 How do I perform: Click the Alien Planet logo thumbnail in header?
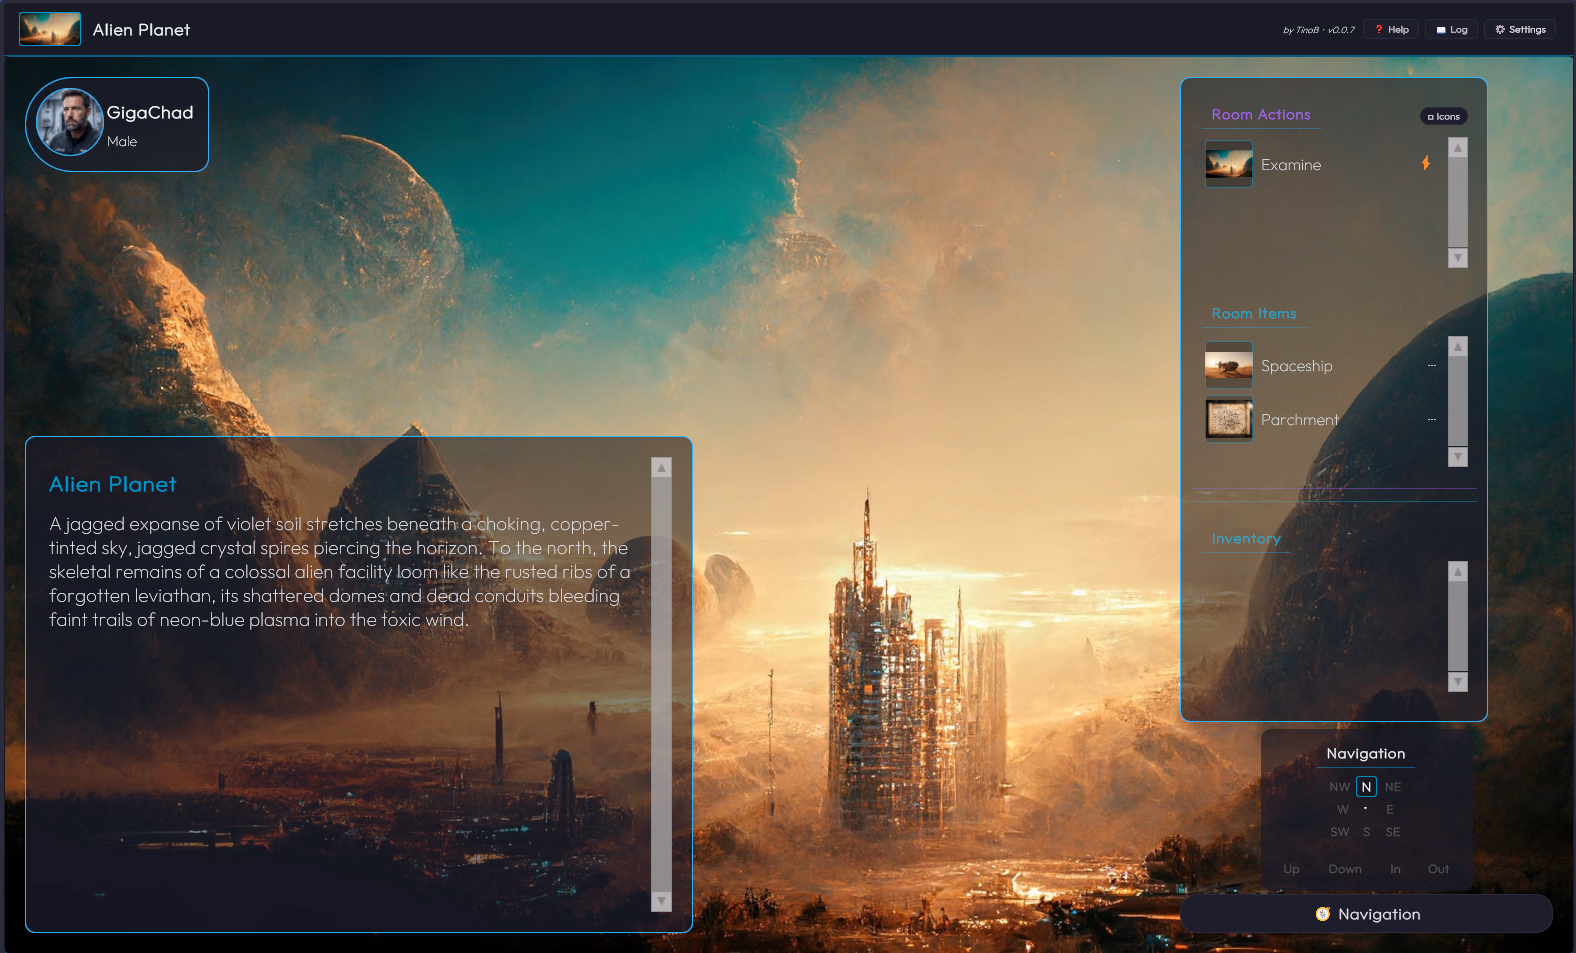(50, 29)
